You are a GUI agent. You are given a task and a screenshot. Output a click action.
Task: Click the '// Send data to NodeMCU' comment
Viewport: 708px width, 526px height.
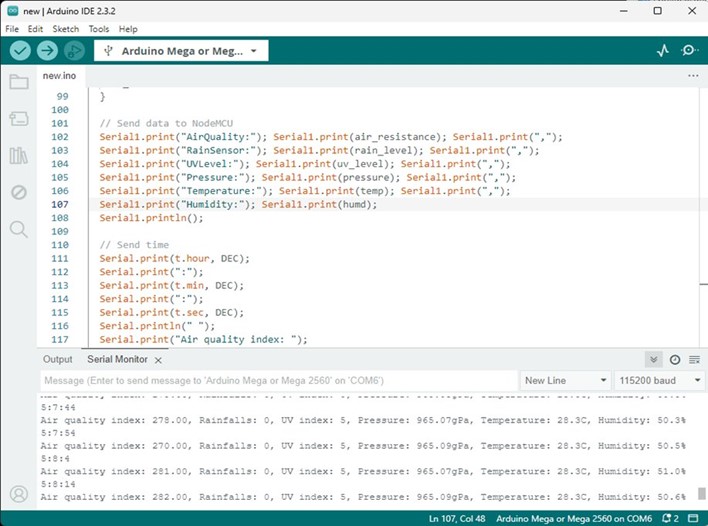click(x=166, y=123)
